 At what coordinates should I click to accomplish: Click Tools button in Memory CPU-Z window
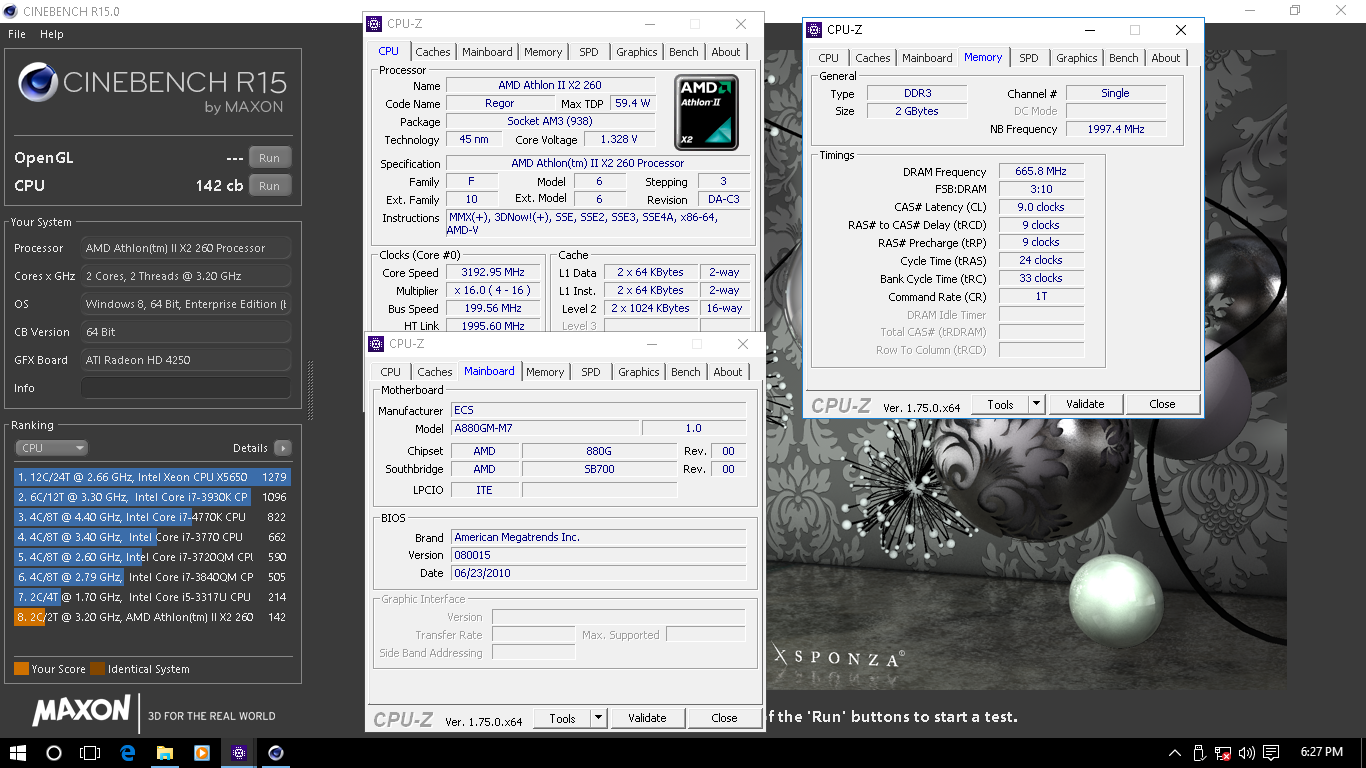tap(1000, 404)
